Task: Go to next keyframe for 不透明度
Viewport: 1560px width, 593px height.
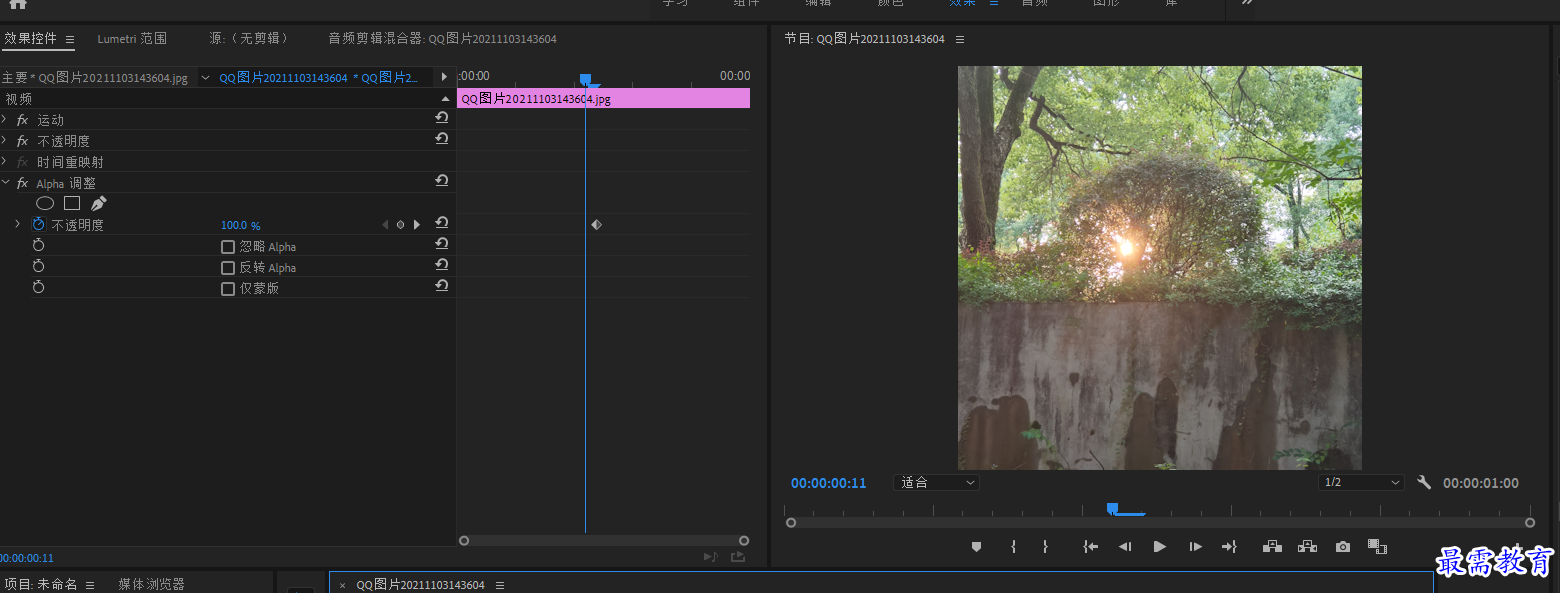Action: click(x=417, y=225)
